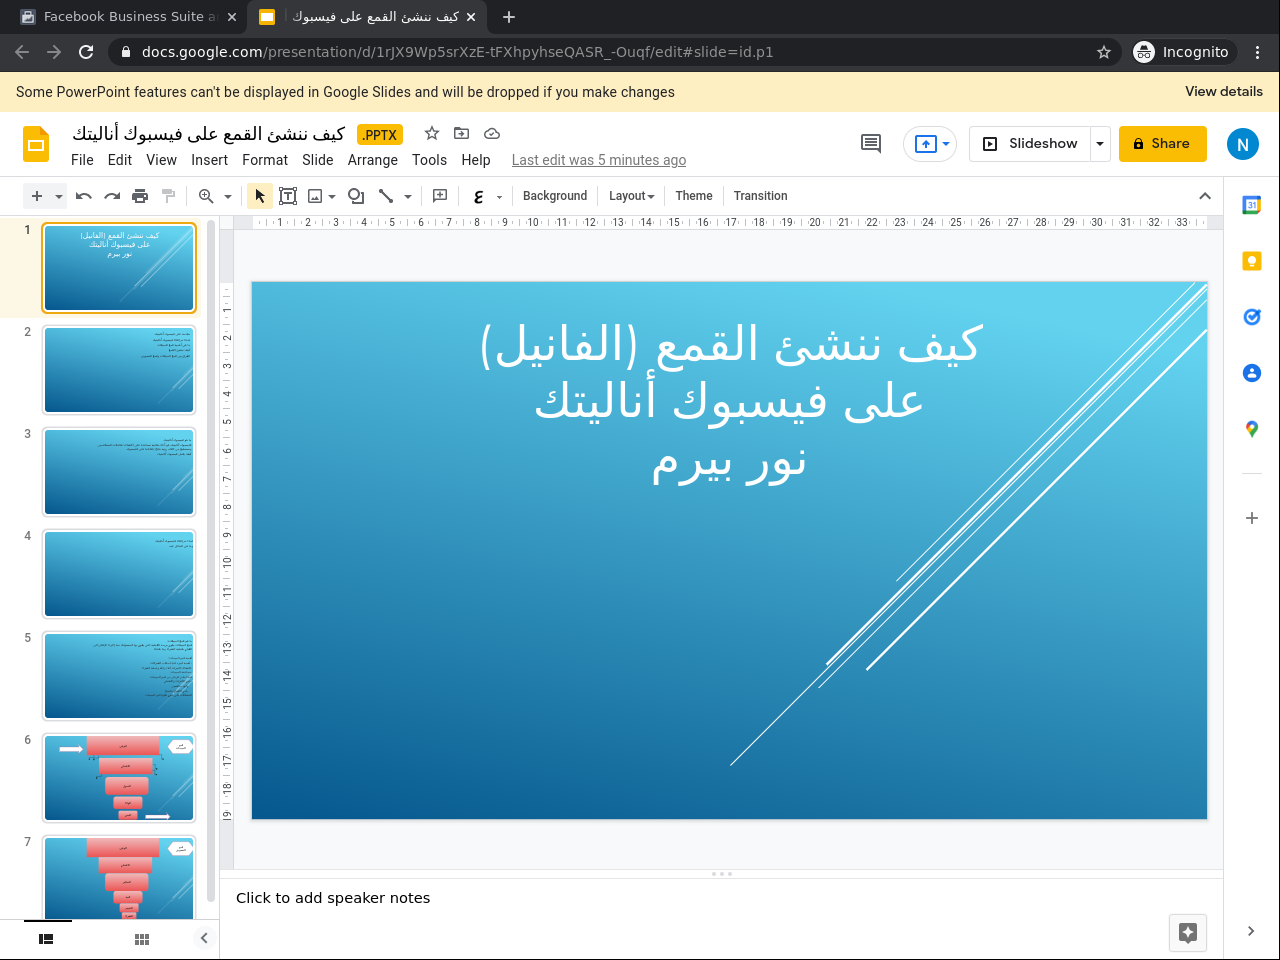Select the Text box tool

(x=288, y=196)
